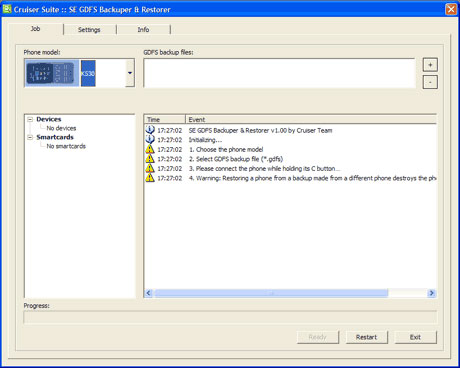Screen dimensions: 460x368
Task: Click the Time column header
Action: coord(165,119)
